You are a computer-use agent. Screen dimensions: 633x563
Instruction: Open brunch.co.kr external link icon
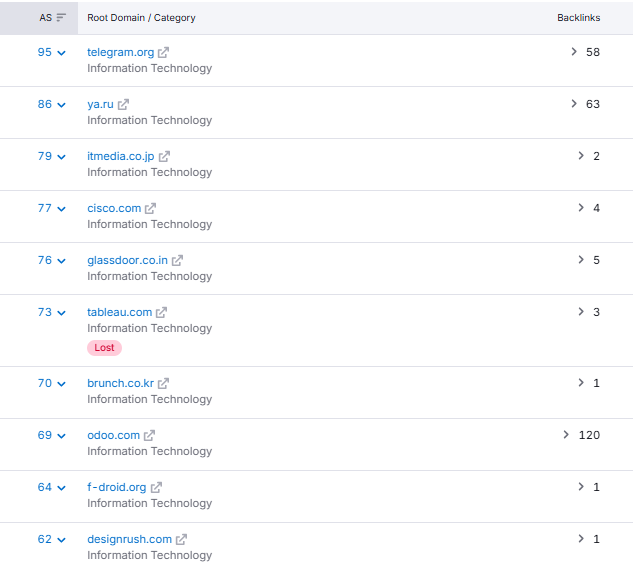(163, 383)
